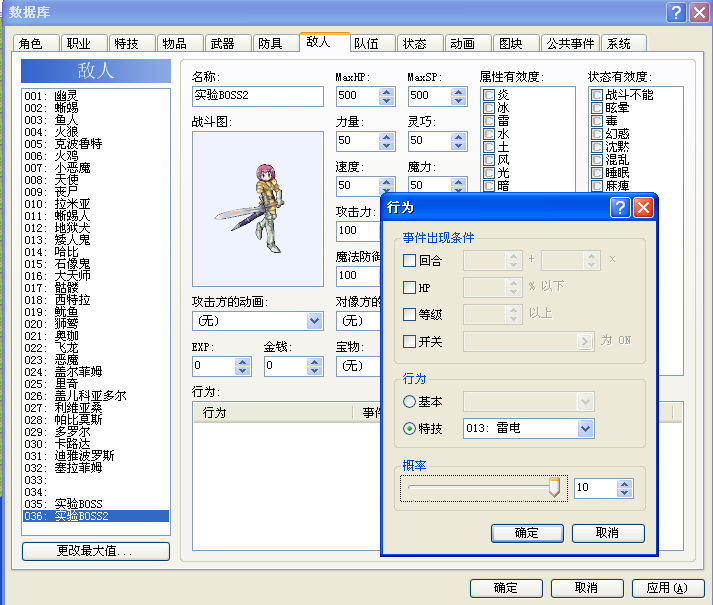The width and height of the screenshot is (713, 605).
Task: Select enemy 005: 克波鲁特 in list
Action: click(95, 144)
